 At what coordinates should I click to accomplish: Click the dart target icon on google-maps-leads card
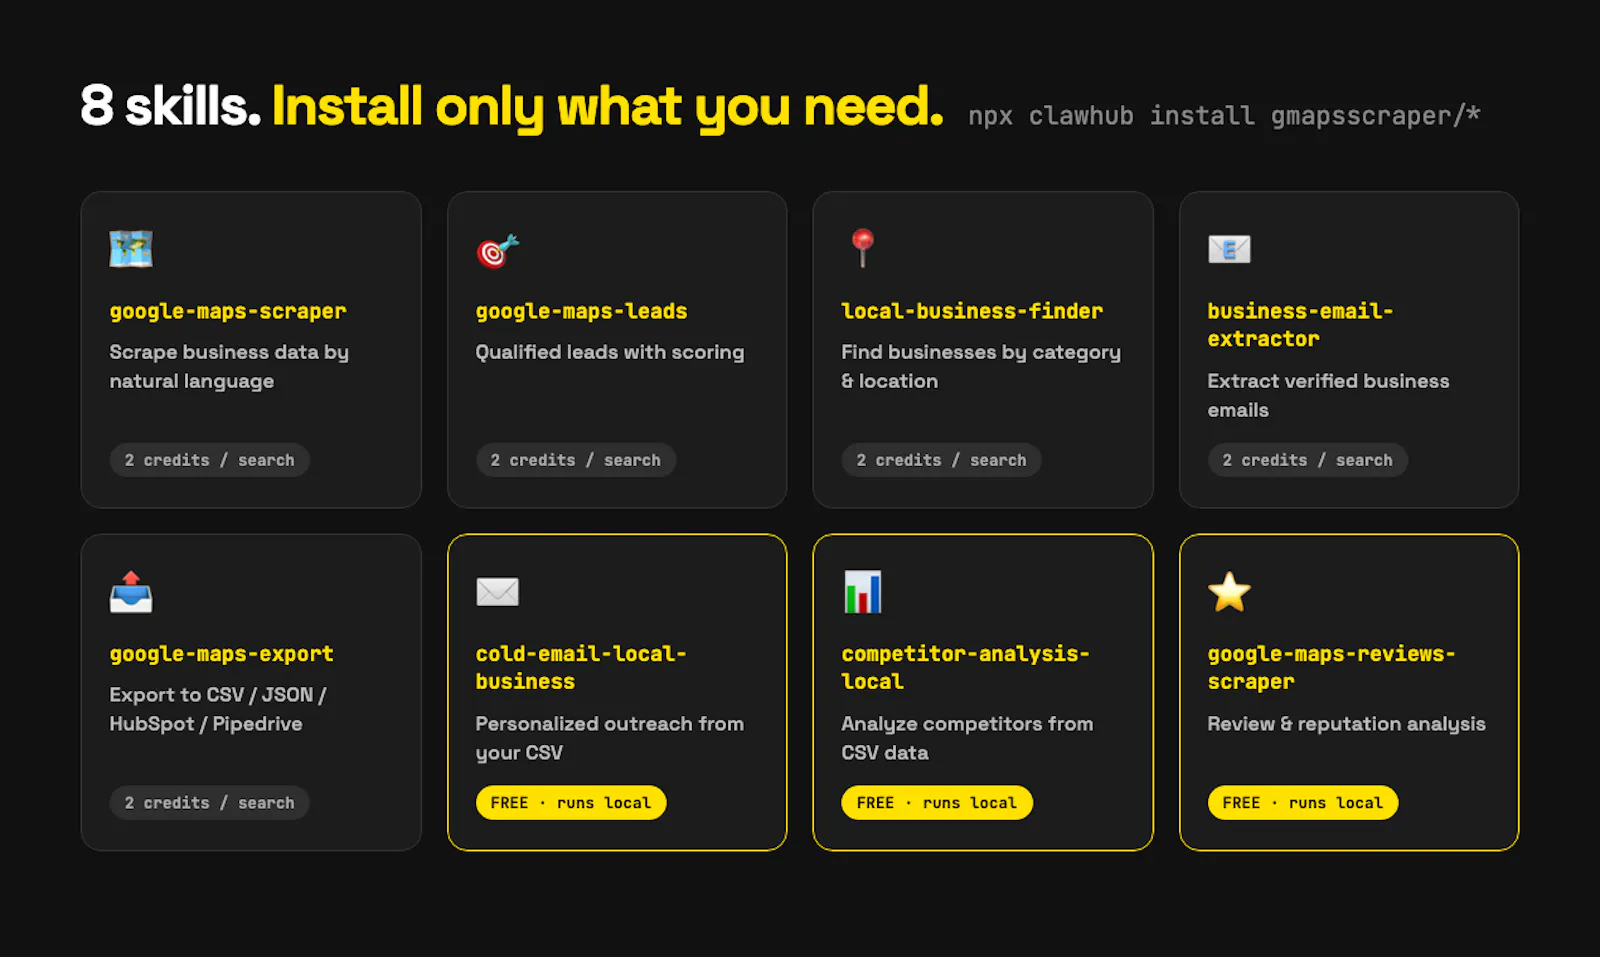498,250
